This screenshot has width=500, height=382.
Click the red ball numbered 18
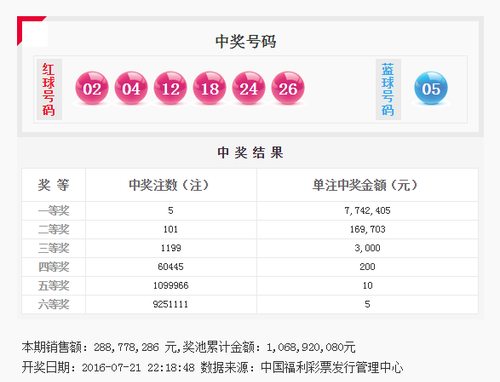pyautogui.click(x=209, y=88)
